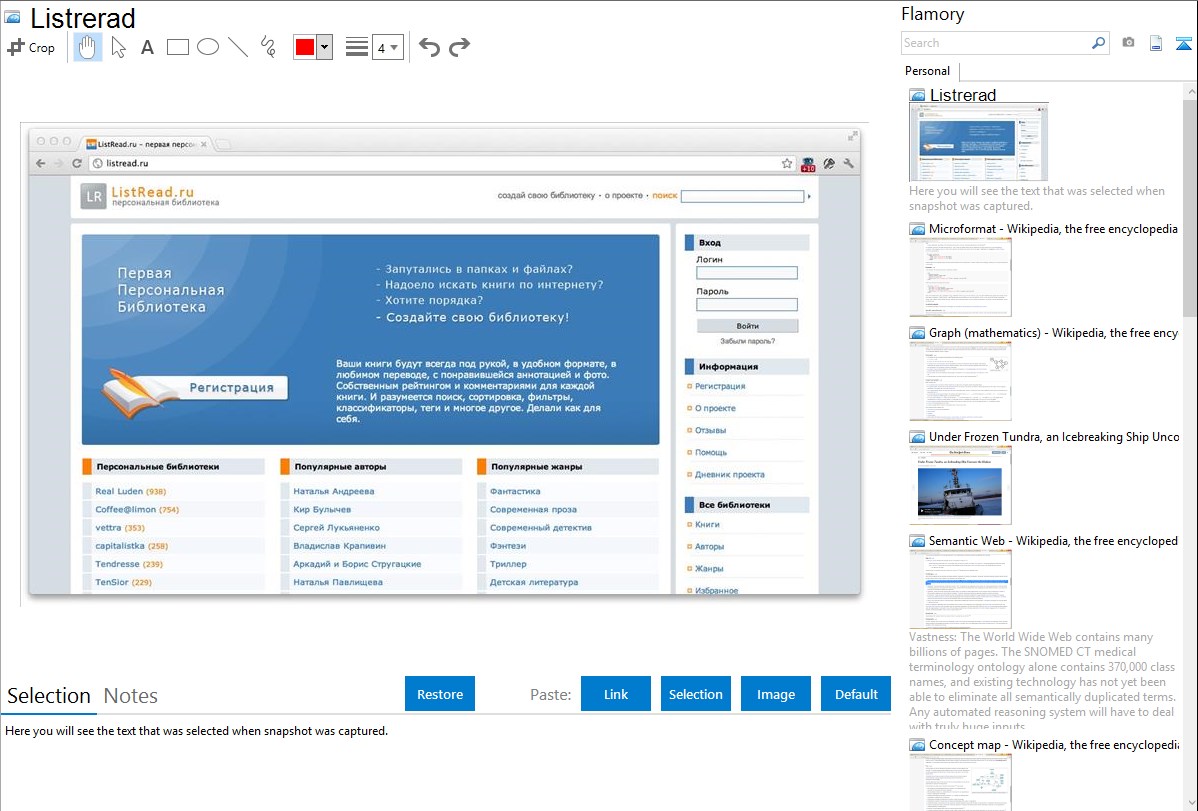Click the Flamory app icon beside Listreread title
Viewport: 1198px width, 811px height.
tap(12, 17)
